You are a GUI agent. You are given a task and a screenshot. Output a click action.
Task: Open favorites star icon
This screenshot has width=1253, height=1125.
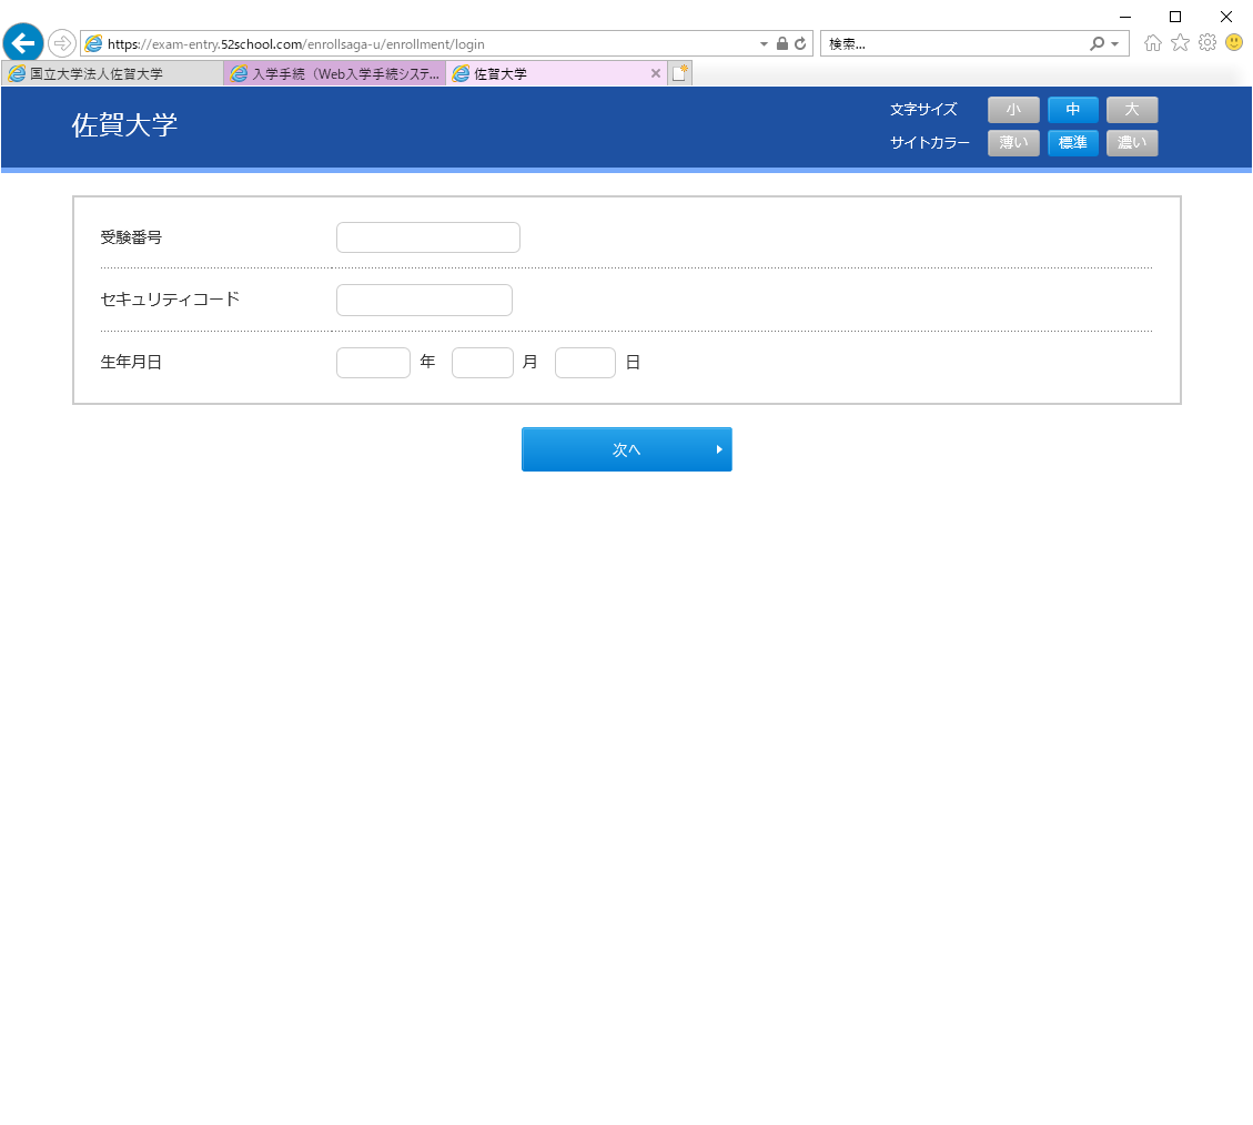point(1180,43)
